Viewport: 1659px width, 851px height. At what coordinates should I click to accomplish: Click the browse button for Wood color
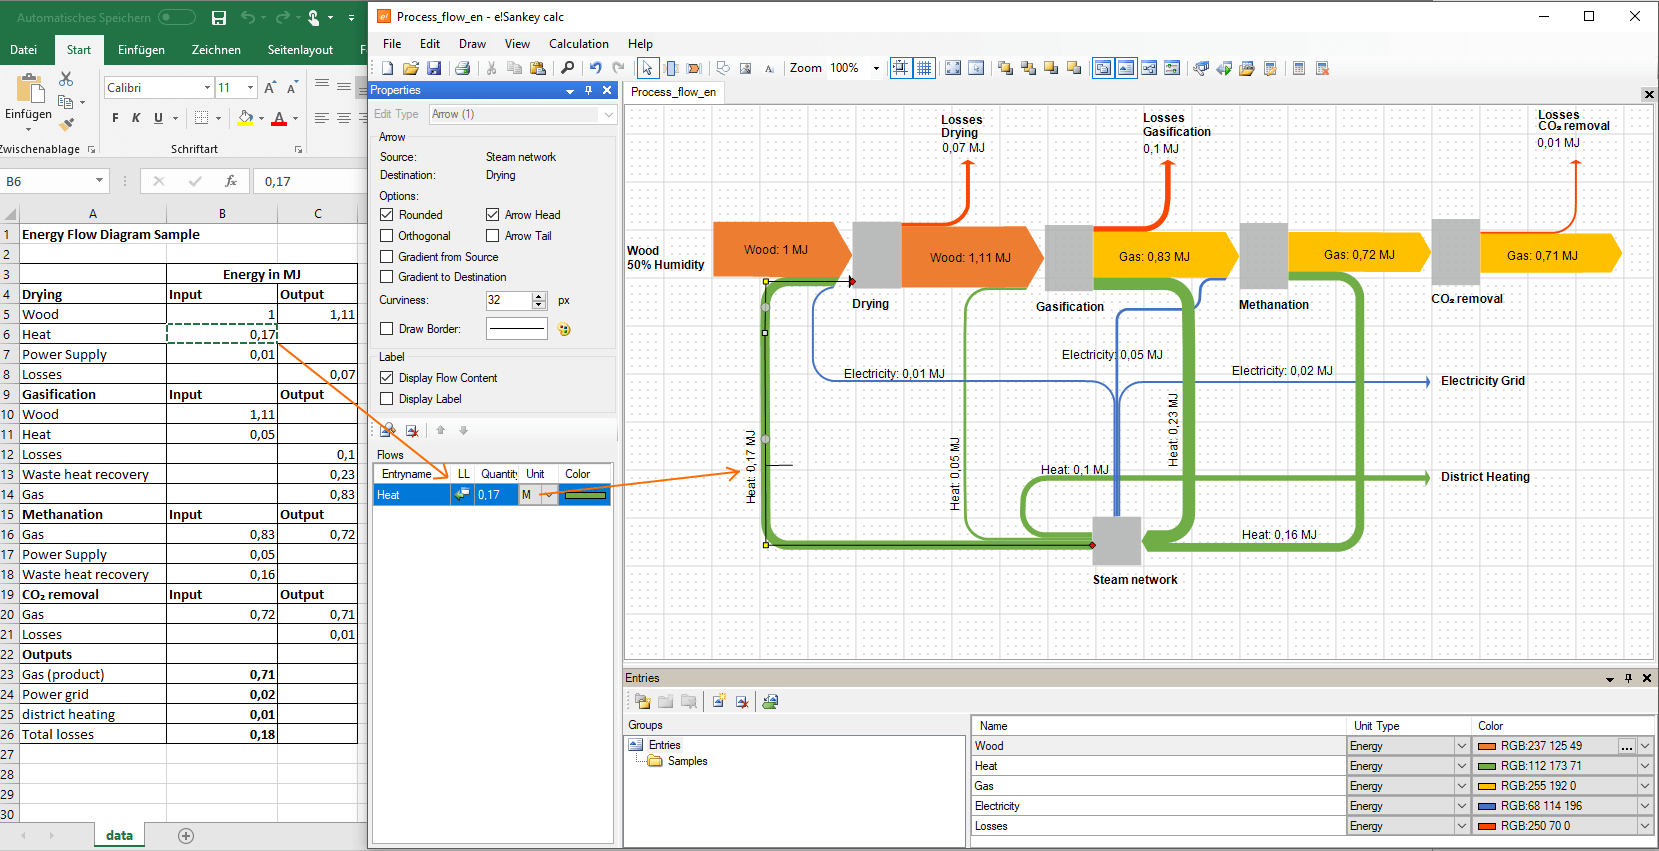coord(1626,746)
